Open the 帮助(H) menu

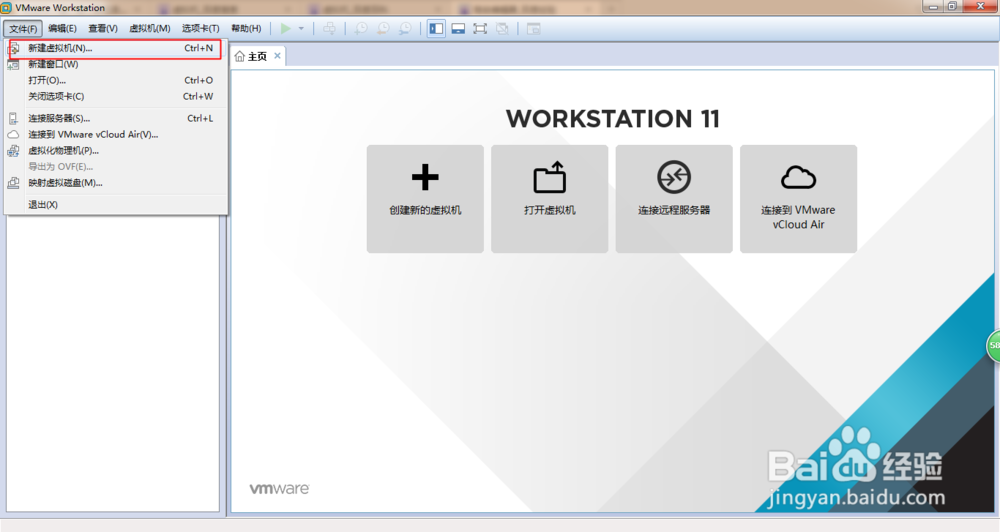pyautogui.click(x=246, y=29)
